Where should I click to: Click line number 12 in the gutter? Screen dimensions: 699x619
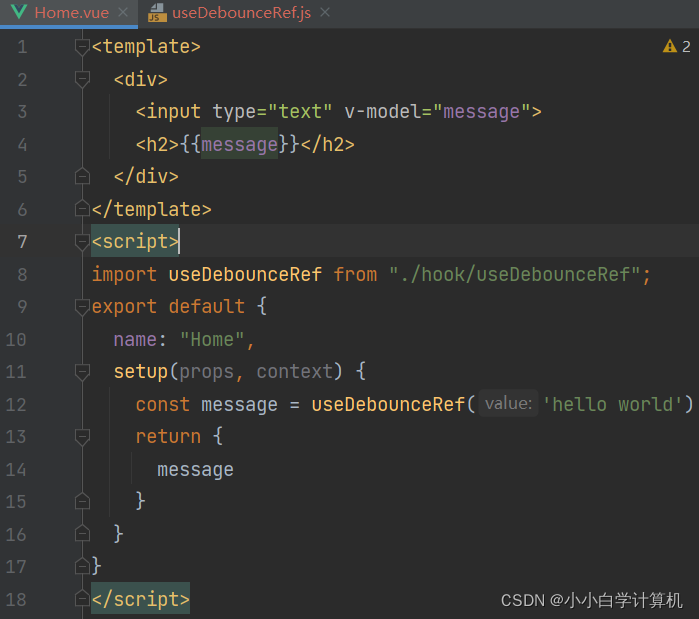tap(16, 405)
